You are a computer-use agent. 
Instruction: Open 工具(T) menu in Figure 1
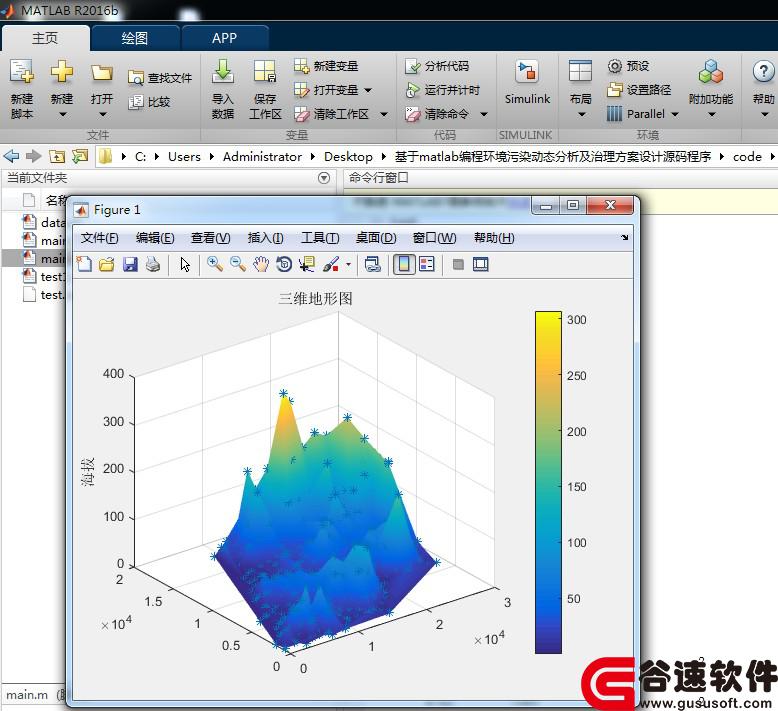[x=320, y=238]
